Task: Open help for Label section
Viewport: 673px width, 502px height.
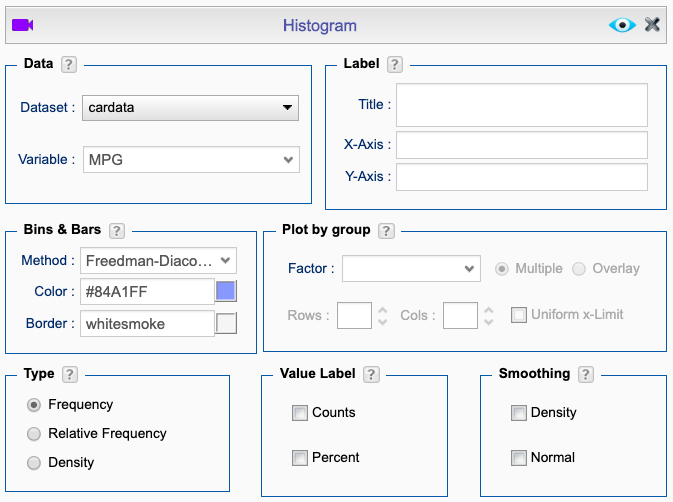Action: pos(394,65)
